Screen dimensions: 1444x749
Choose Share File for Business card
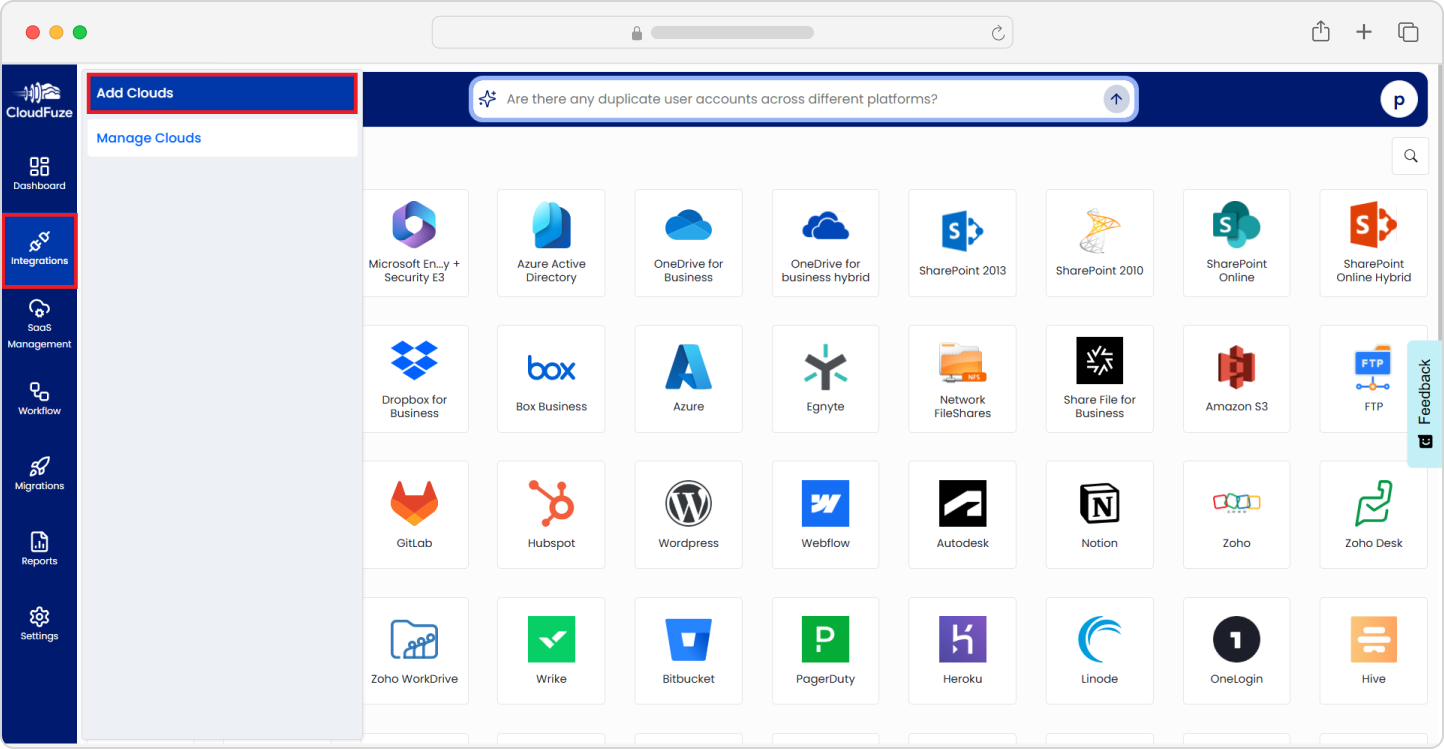(x=1099, y=379)
